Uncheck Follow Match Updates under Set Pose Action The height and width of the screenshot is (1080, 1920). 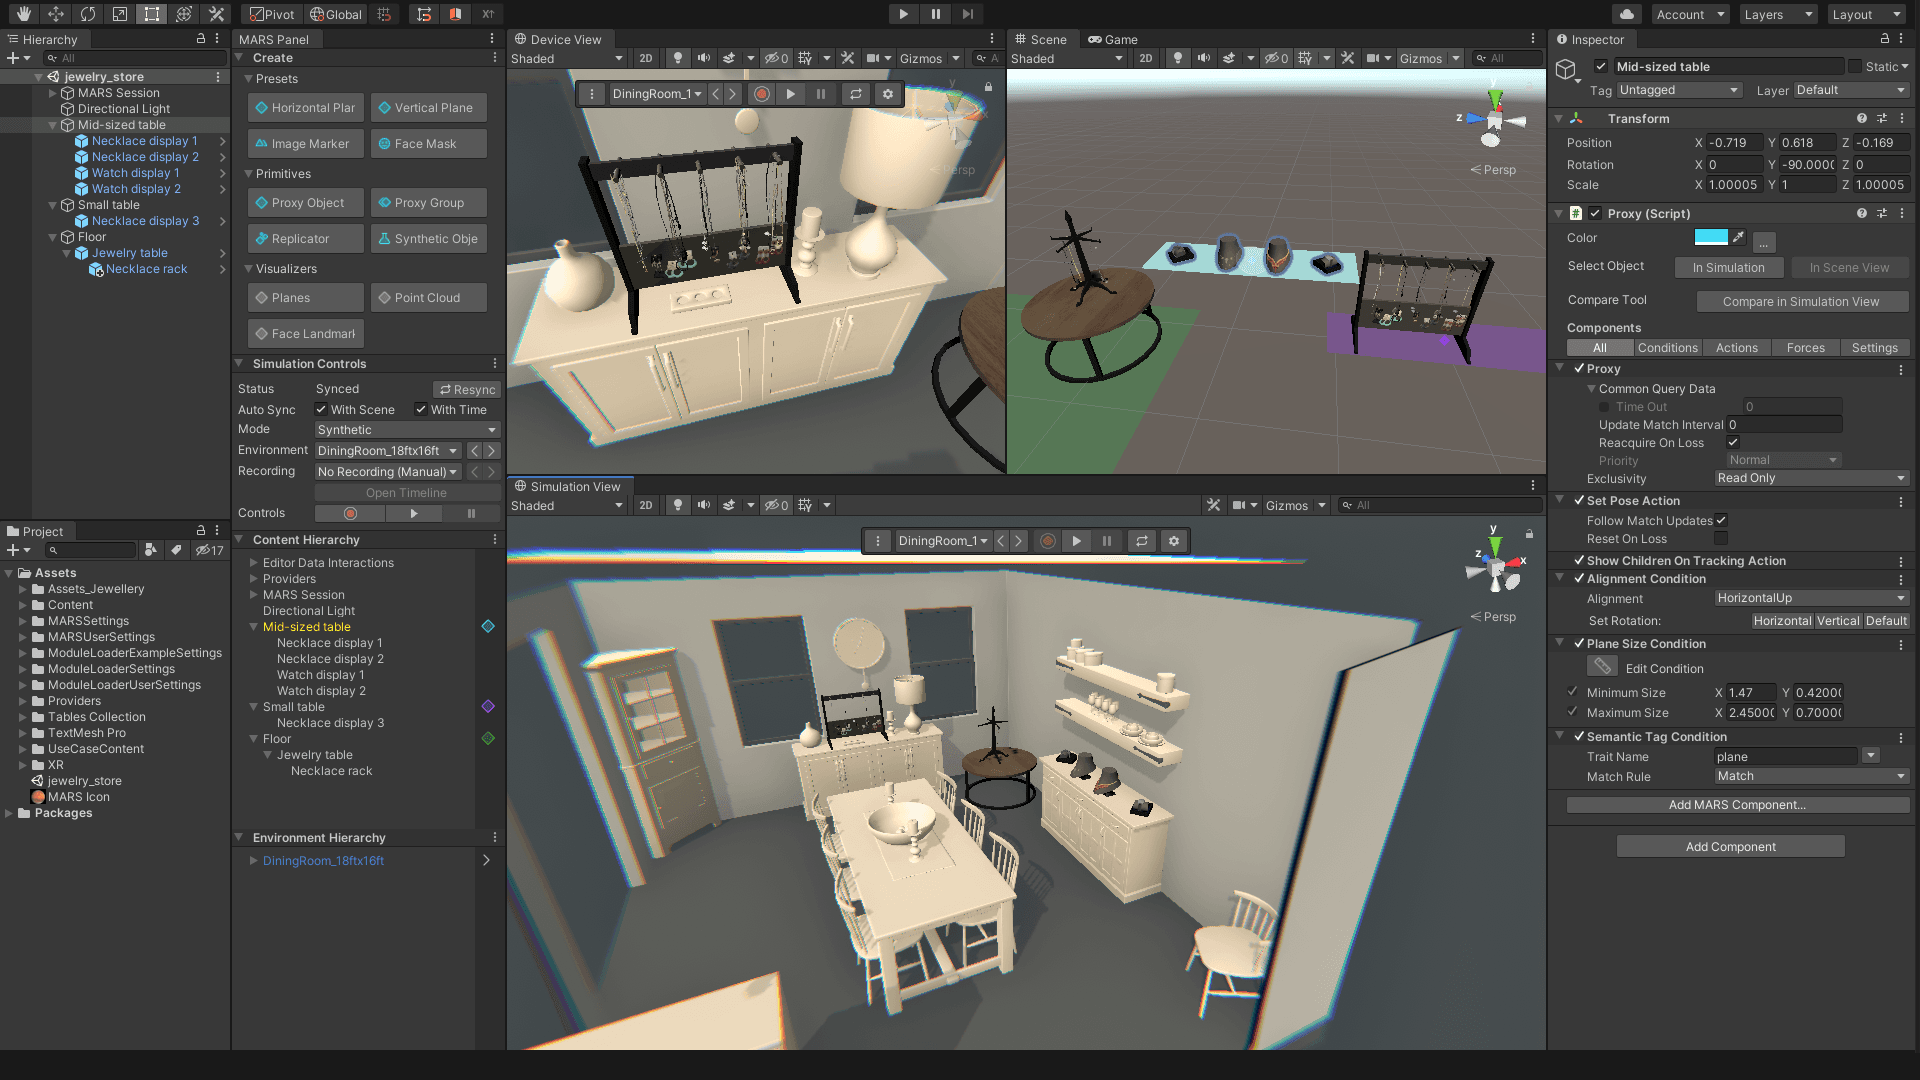point(1722,520)
